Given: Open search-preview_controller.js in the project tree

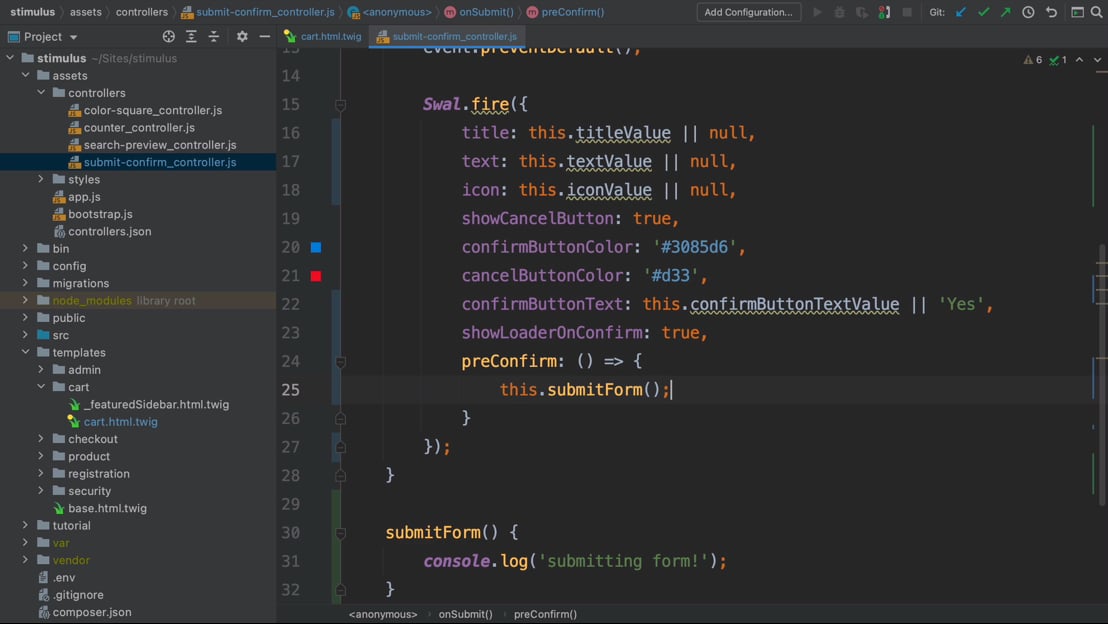Looking at the screenshot, I should (159, 145).
